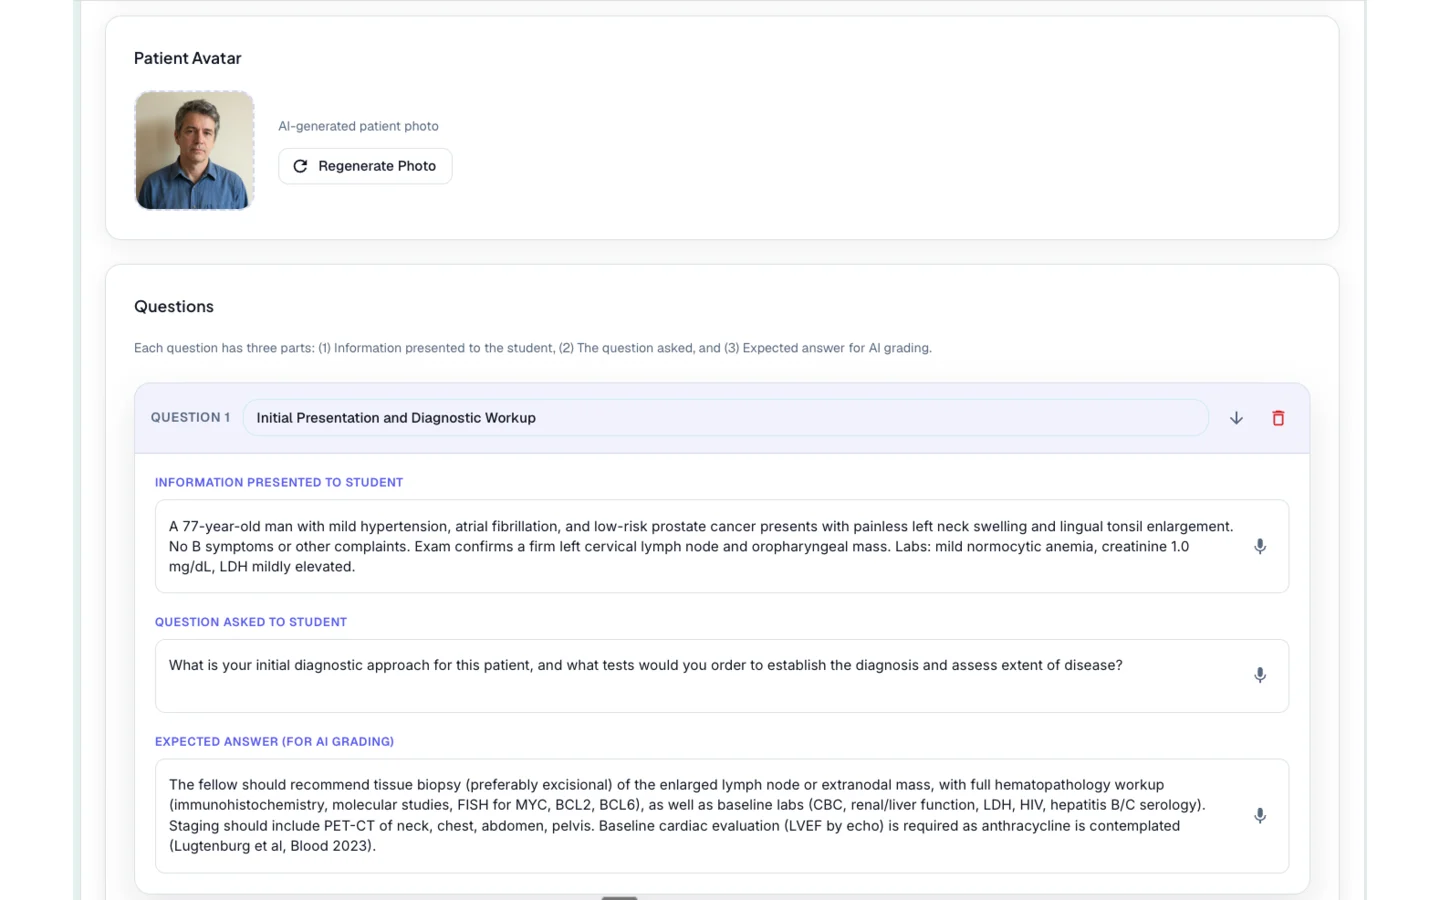Click the Patient Avatar heading
Image resolution: width=1440 pixels, height=900 pixels.
click(x=188, y=58)
